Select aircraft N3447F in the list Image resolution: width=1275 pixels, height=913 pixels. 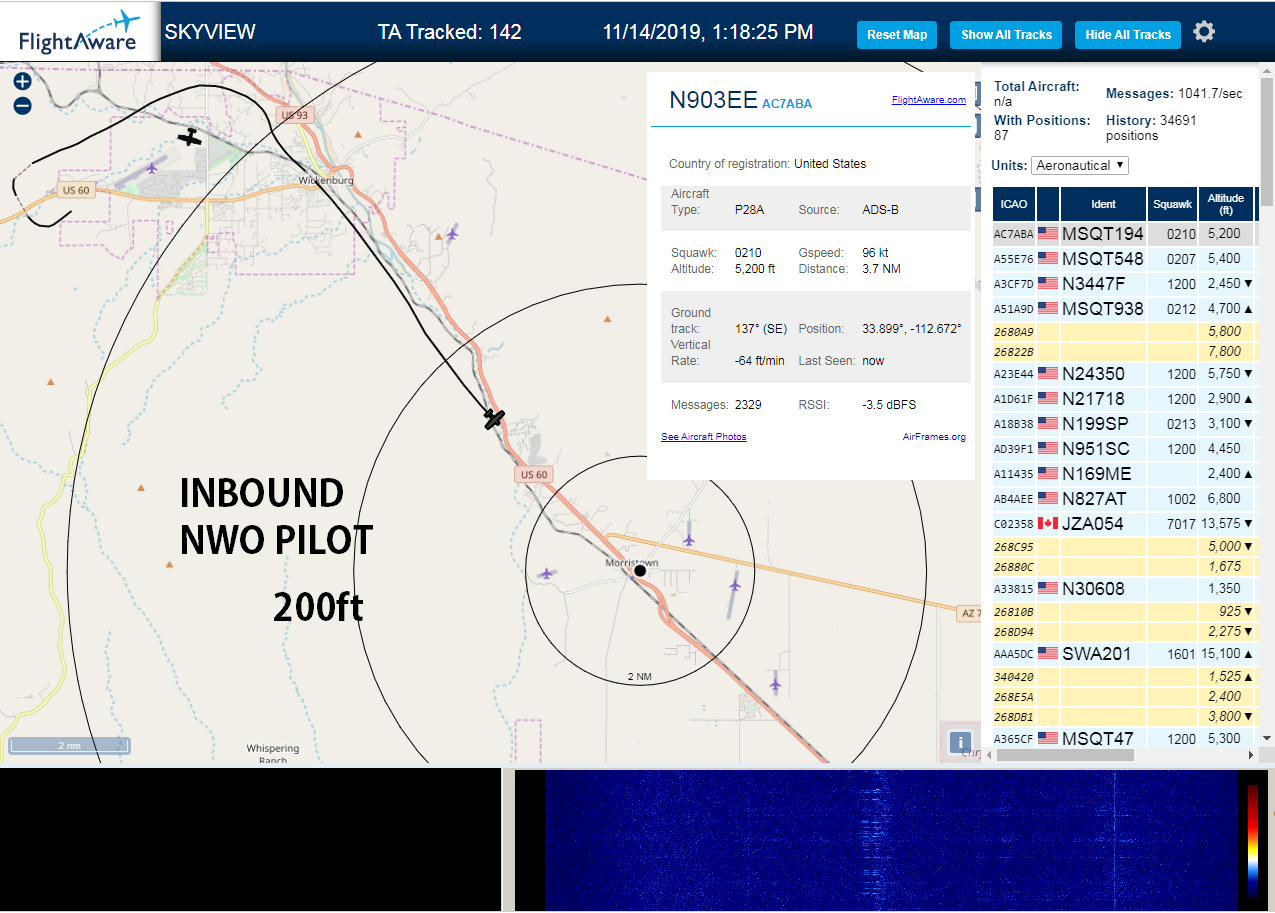[x=1123, y=283]
